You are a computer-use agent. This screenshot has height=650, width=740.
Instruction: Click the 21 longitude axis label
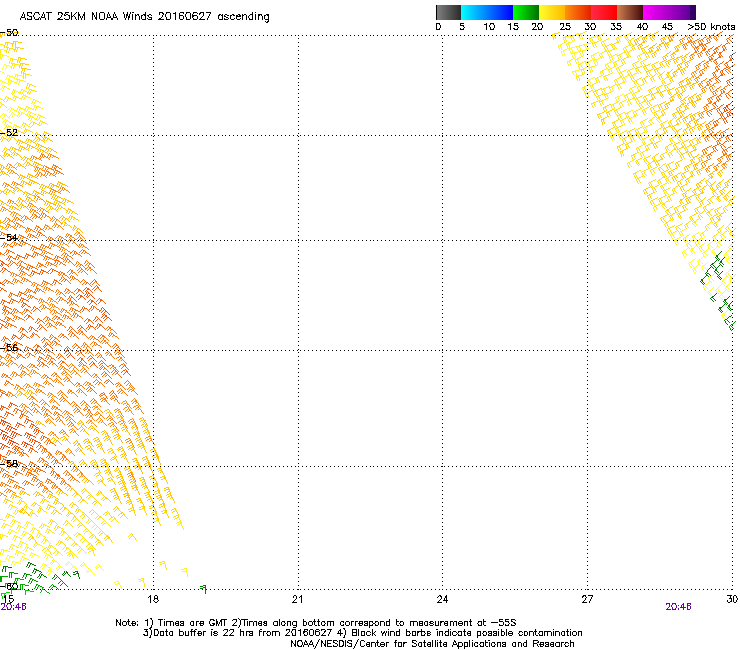pos(297,599)
